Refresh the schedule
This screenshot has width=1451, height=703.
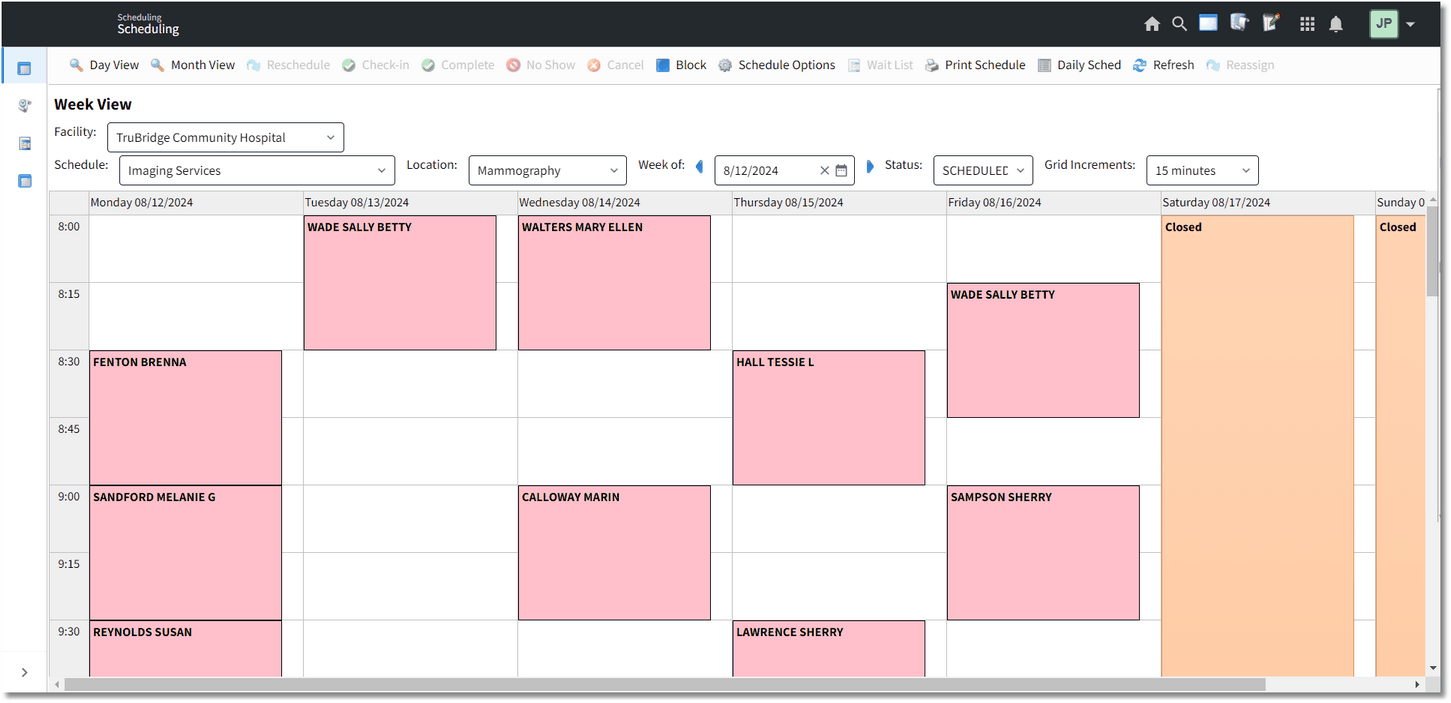tap(1163, 65)
